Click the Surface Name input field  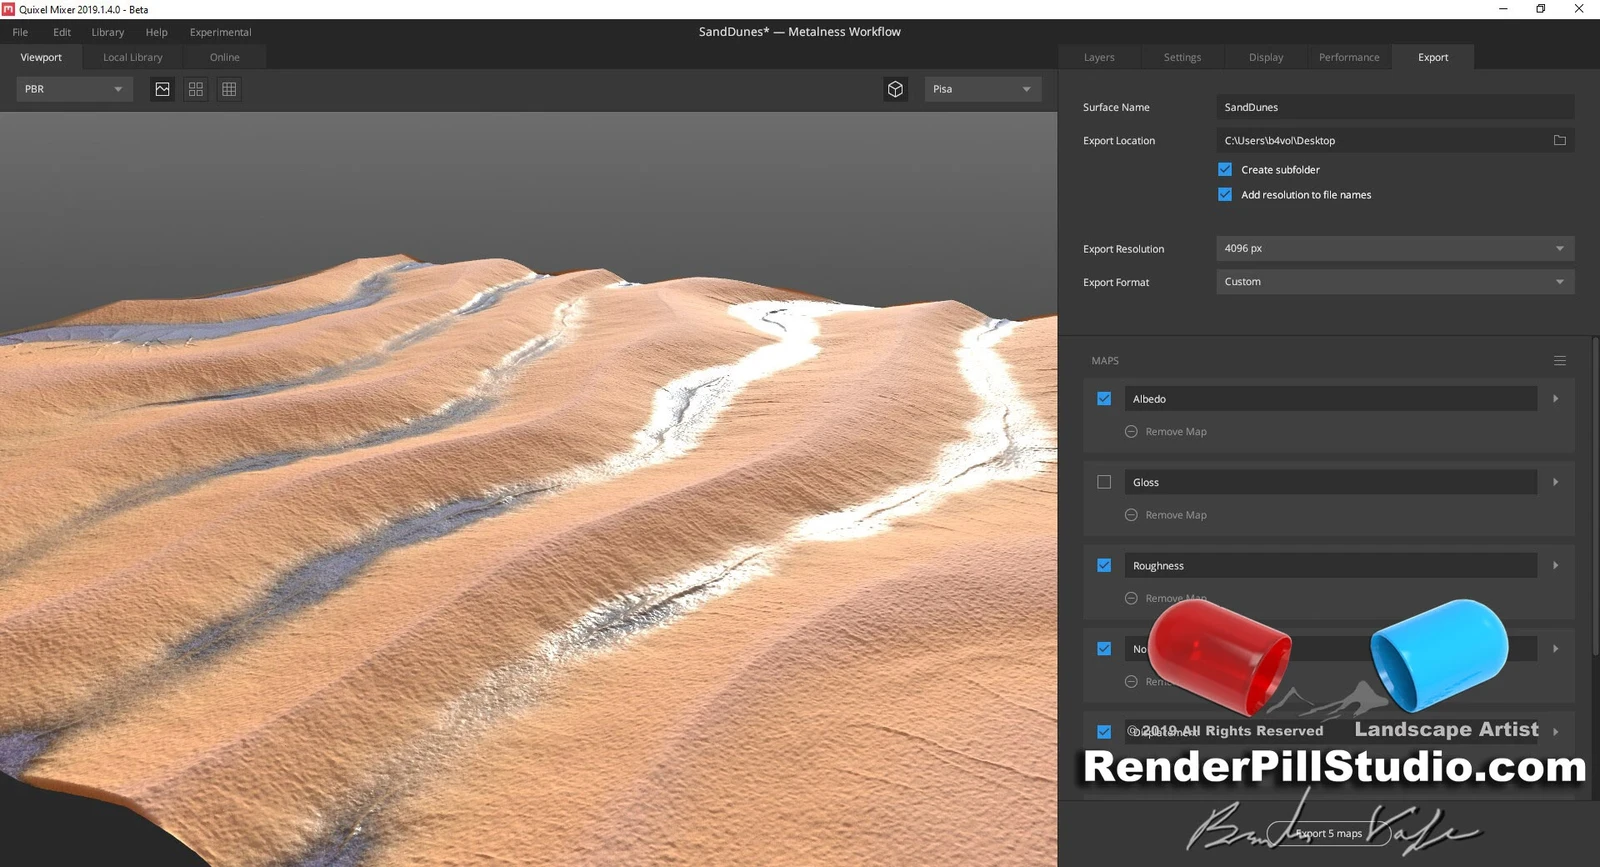pyautogui.click(x=1395, y=107)
